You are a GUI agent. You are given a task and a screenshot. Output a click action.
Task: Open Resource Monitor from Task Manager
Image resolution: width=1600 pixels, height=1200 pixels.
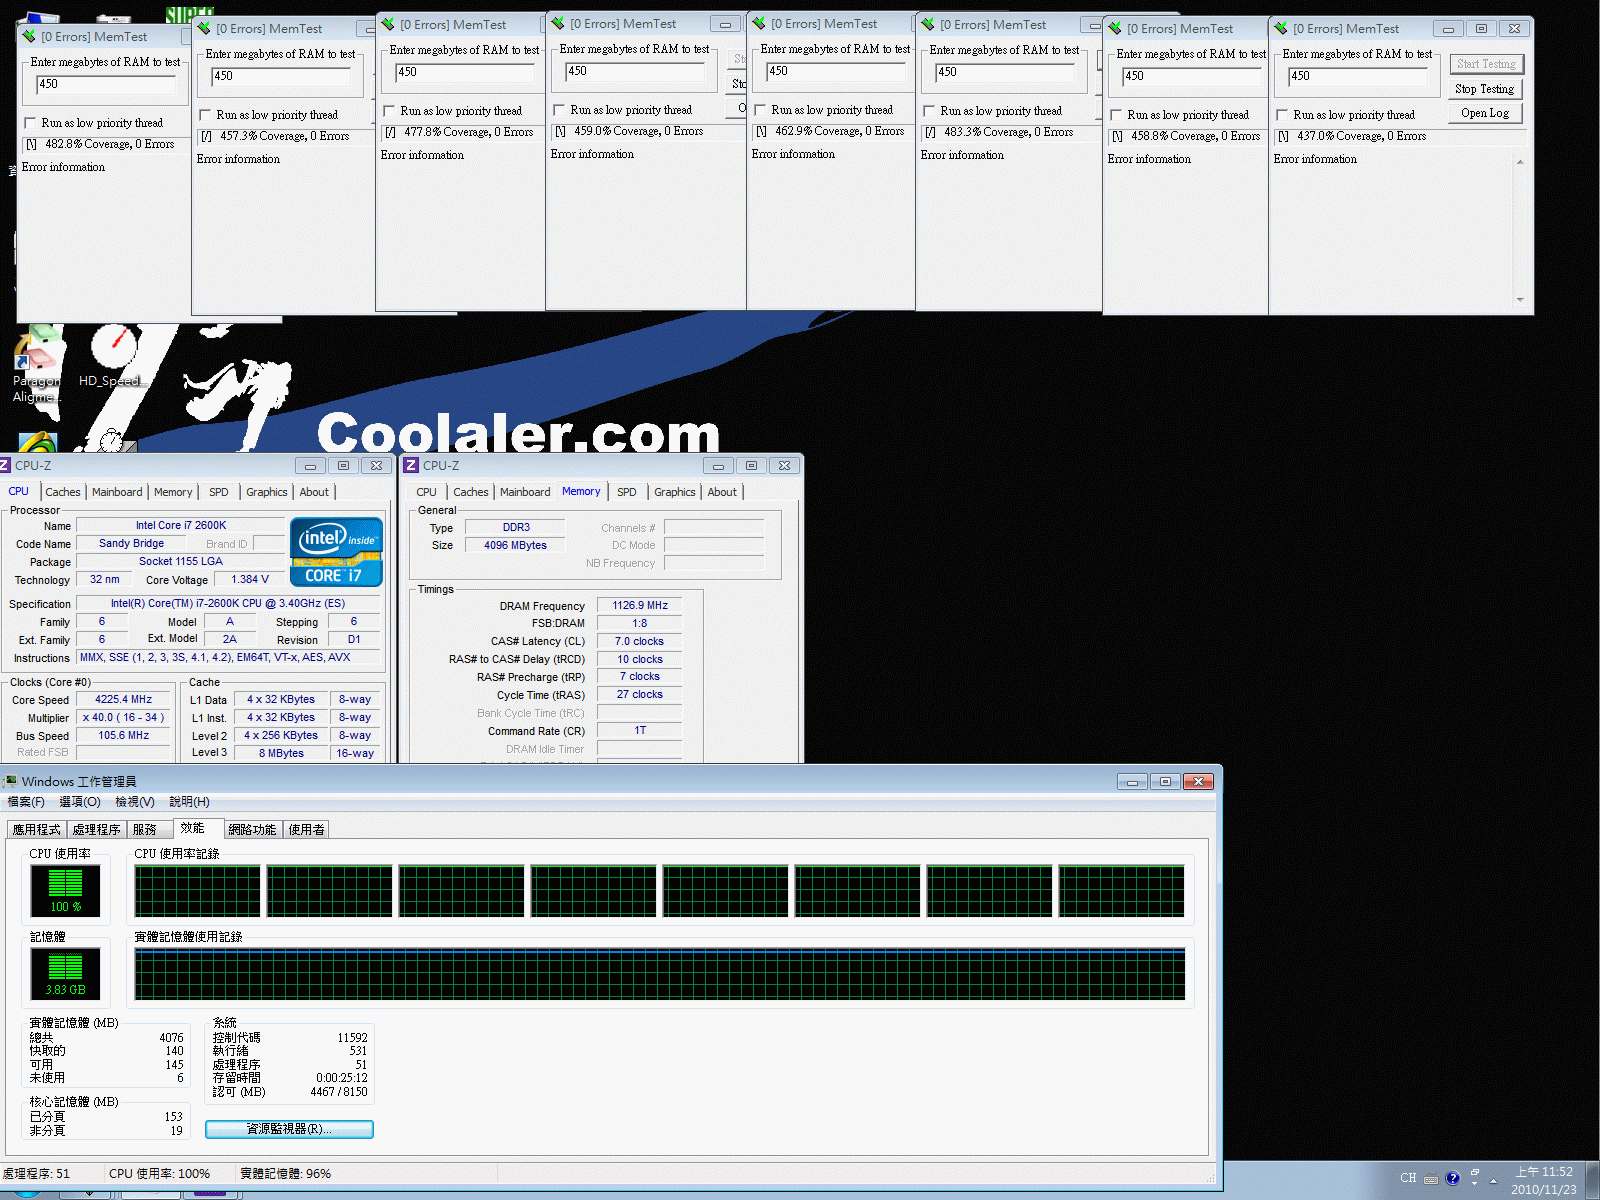pyautogui.click(x=289, y=1129)
